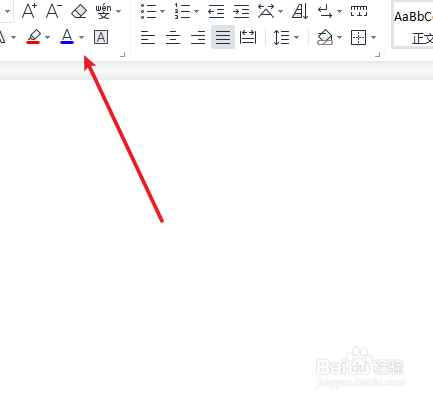Align text right

[198, 37]
